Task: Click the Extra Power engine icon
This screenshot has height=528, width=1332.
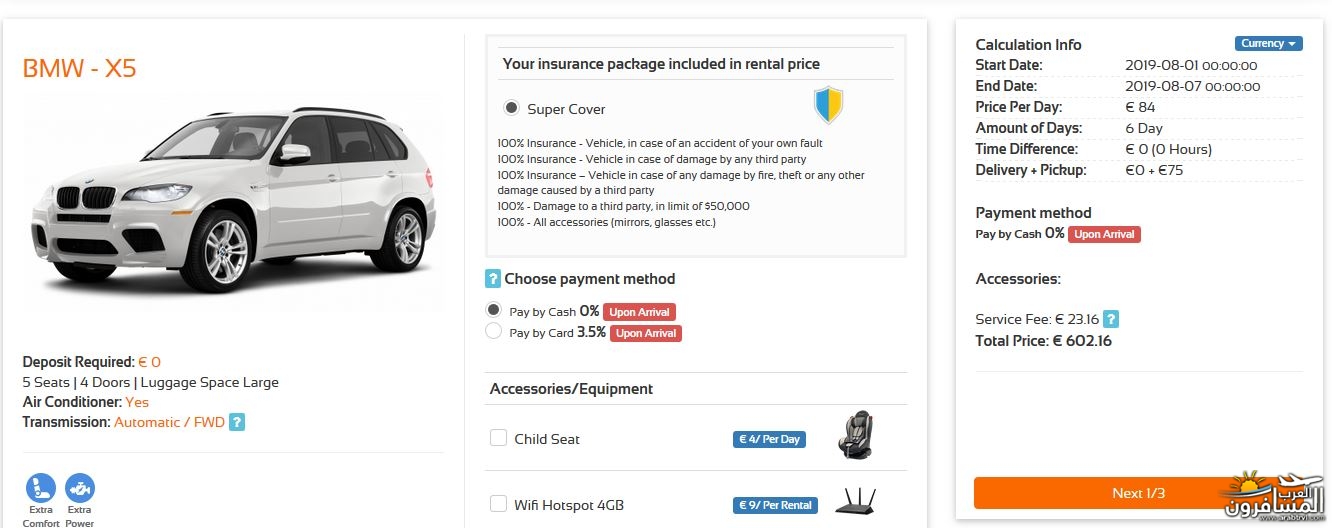Action: click(80, 488)
